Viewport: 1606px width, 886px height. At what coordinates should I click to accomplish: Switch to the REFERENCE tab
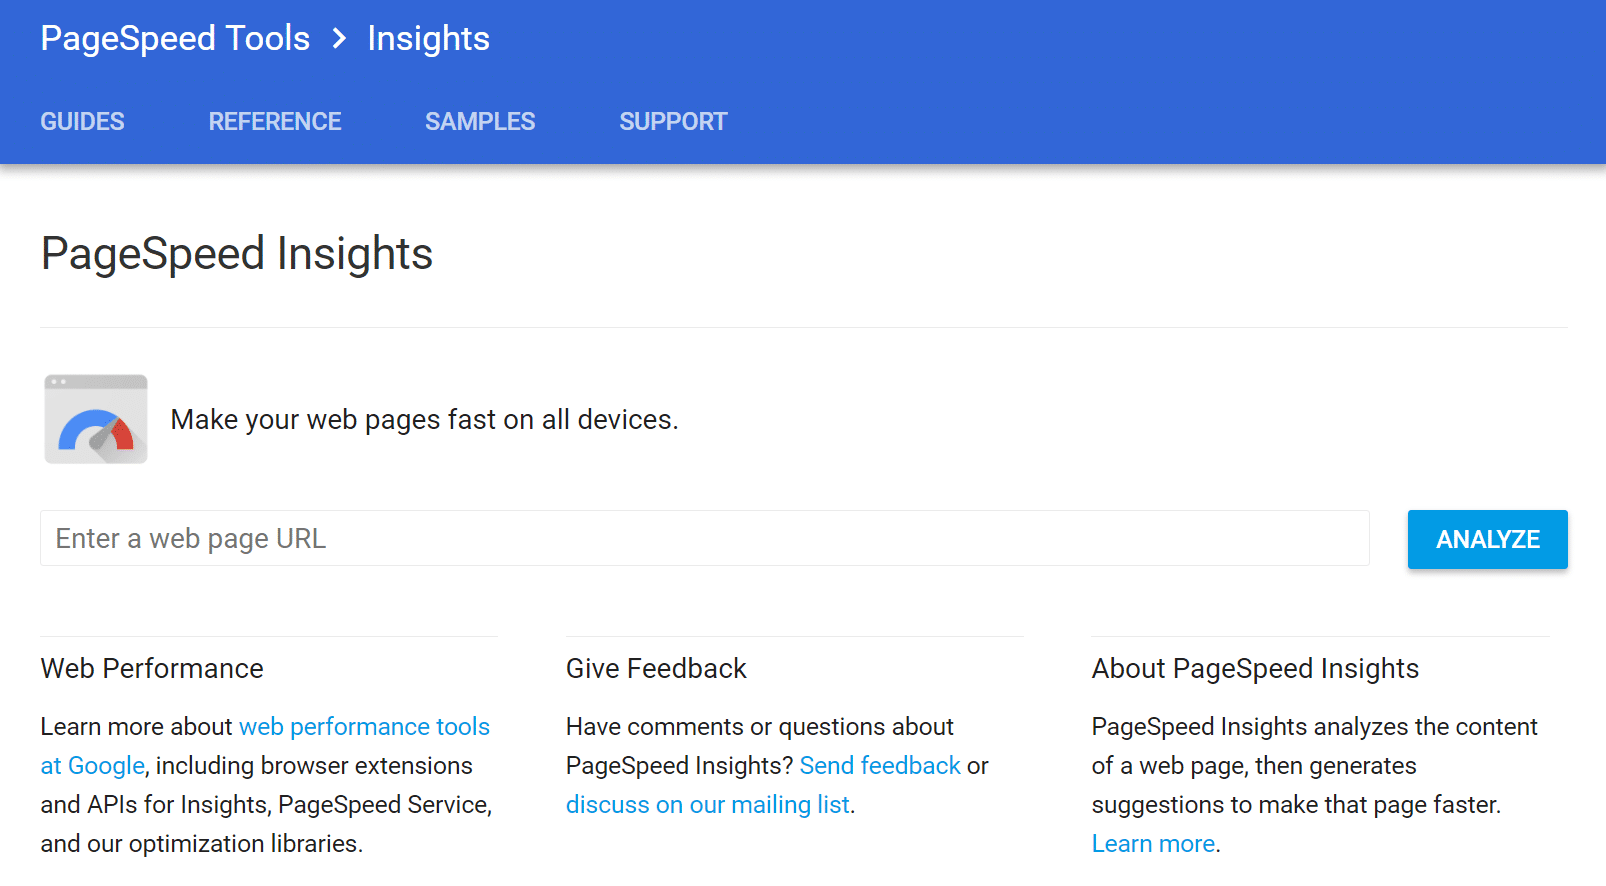(x=275, y=121)
